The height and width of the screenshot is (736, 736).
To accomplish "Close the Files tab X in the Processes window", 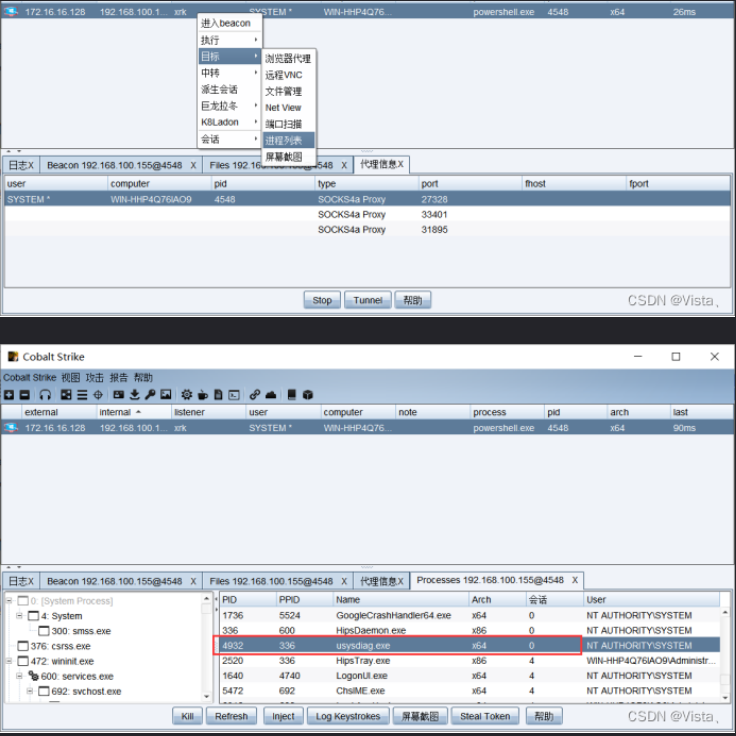I will 344,581.
